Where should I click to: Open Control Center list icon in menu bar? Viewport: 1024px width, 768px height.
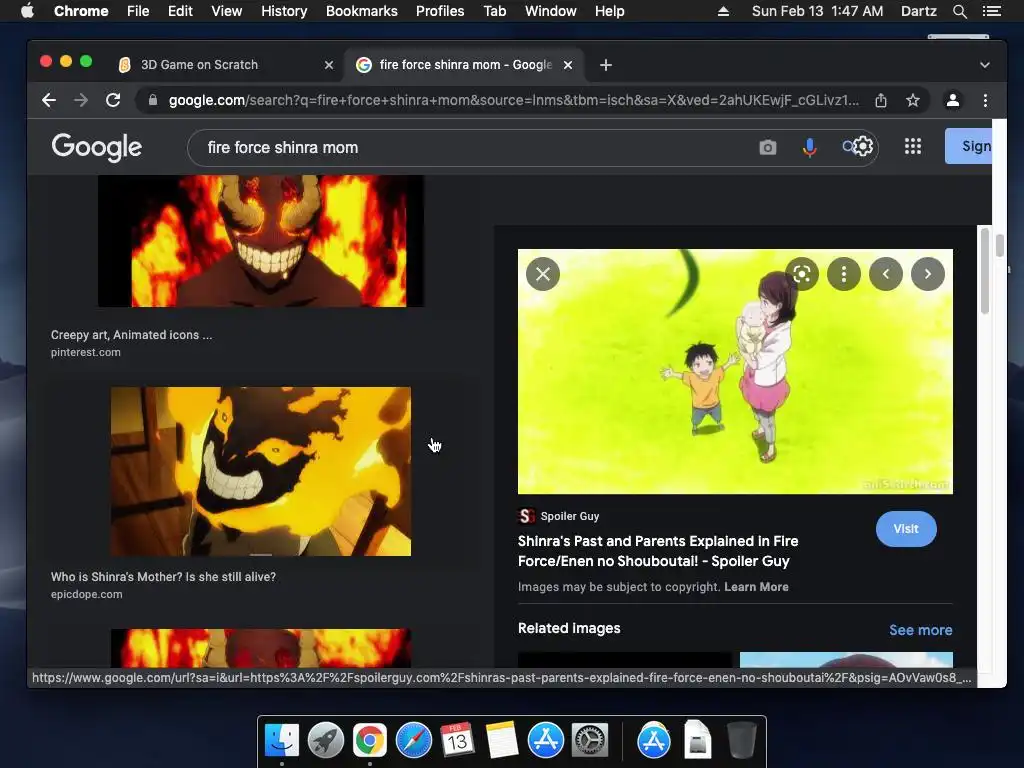pyautogui.click(x=991, y=11)
